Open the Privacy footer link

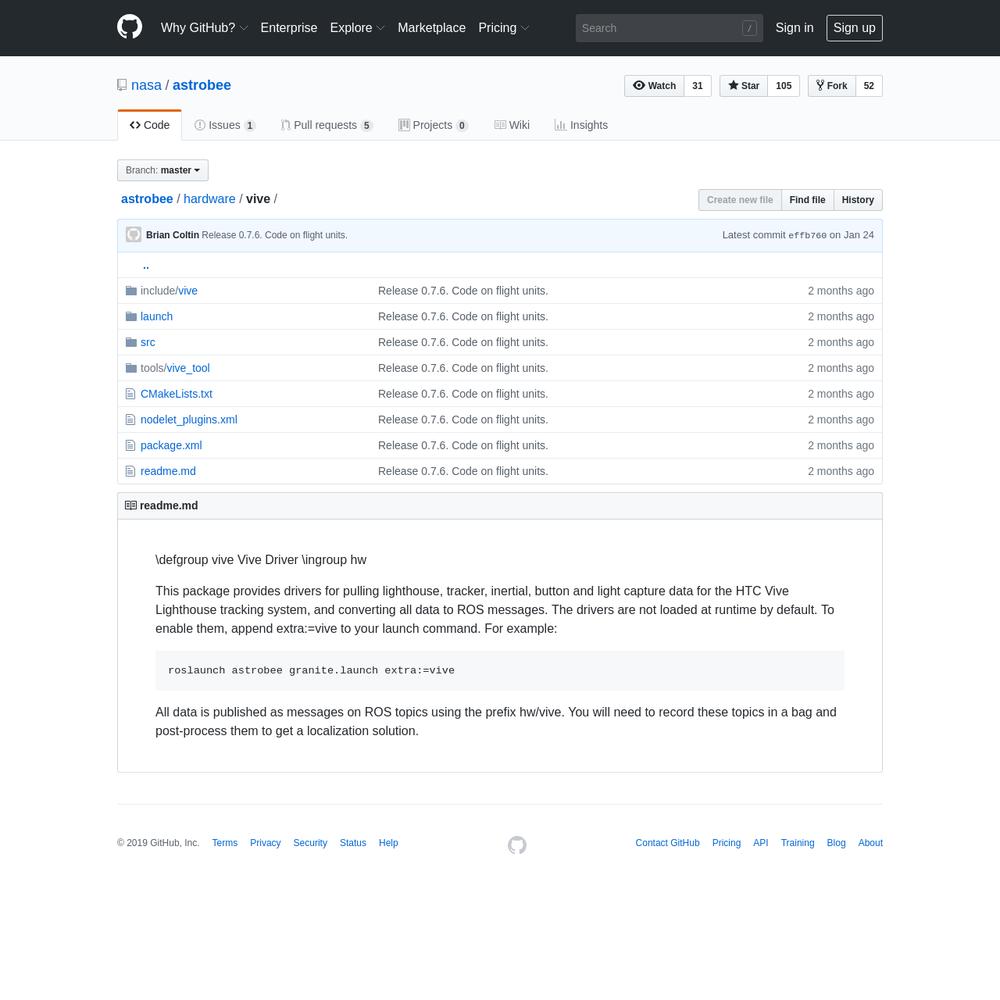[x=265, y=843]
